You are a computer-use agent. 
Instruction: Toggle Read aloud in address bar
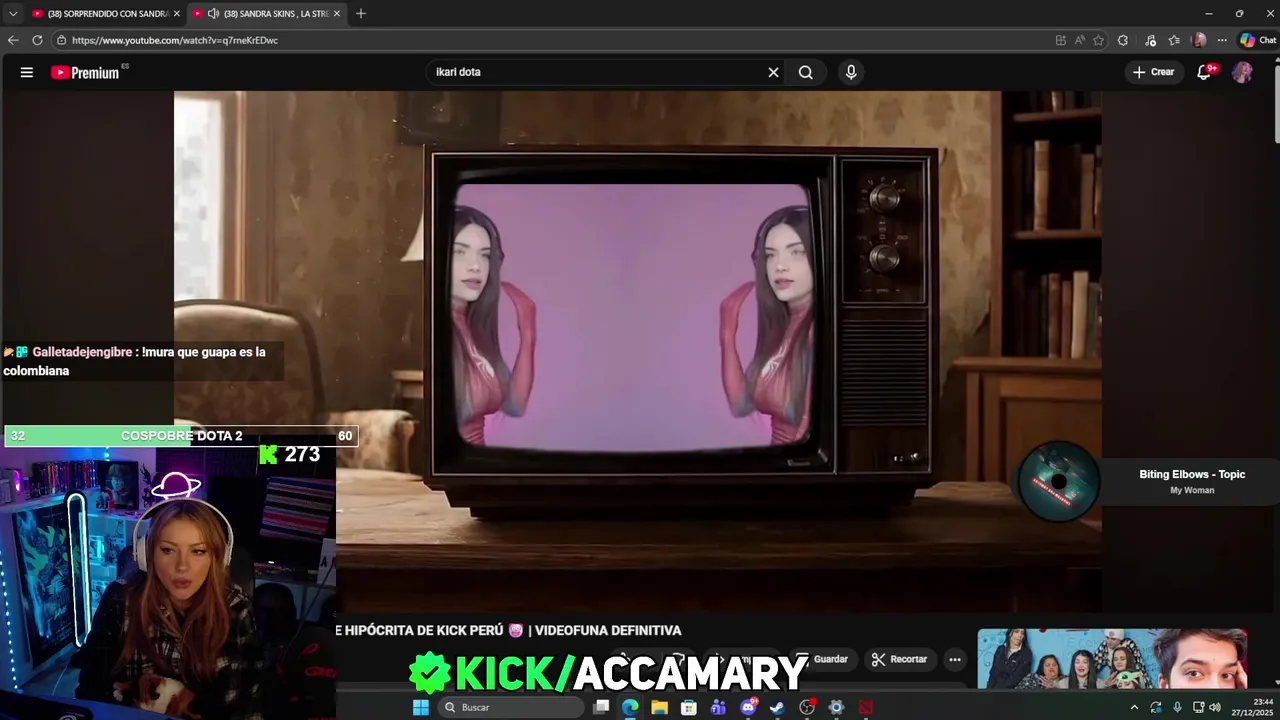[1080, 40]
